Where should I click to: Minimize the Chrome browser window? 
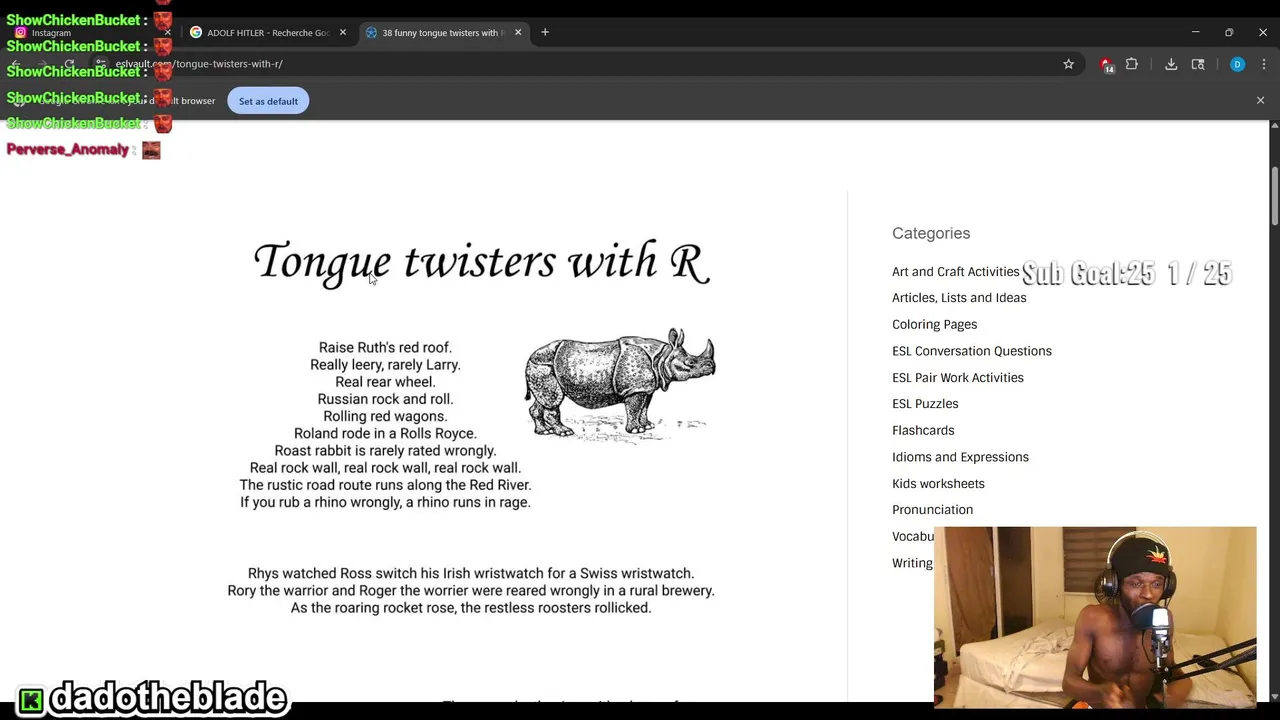[x=1195, y=32]
